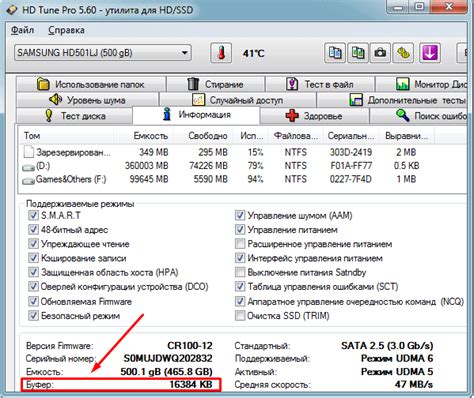Toggle the S.M.A.R.T checkbox
The height and width of the screenshot is (398, 474).
point(33,215)
